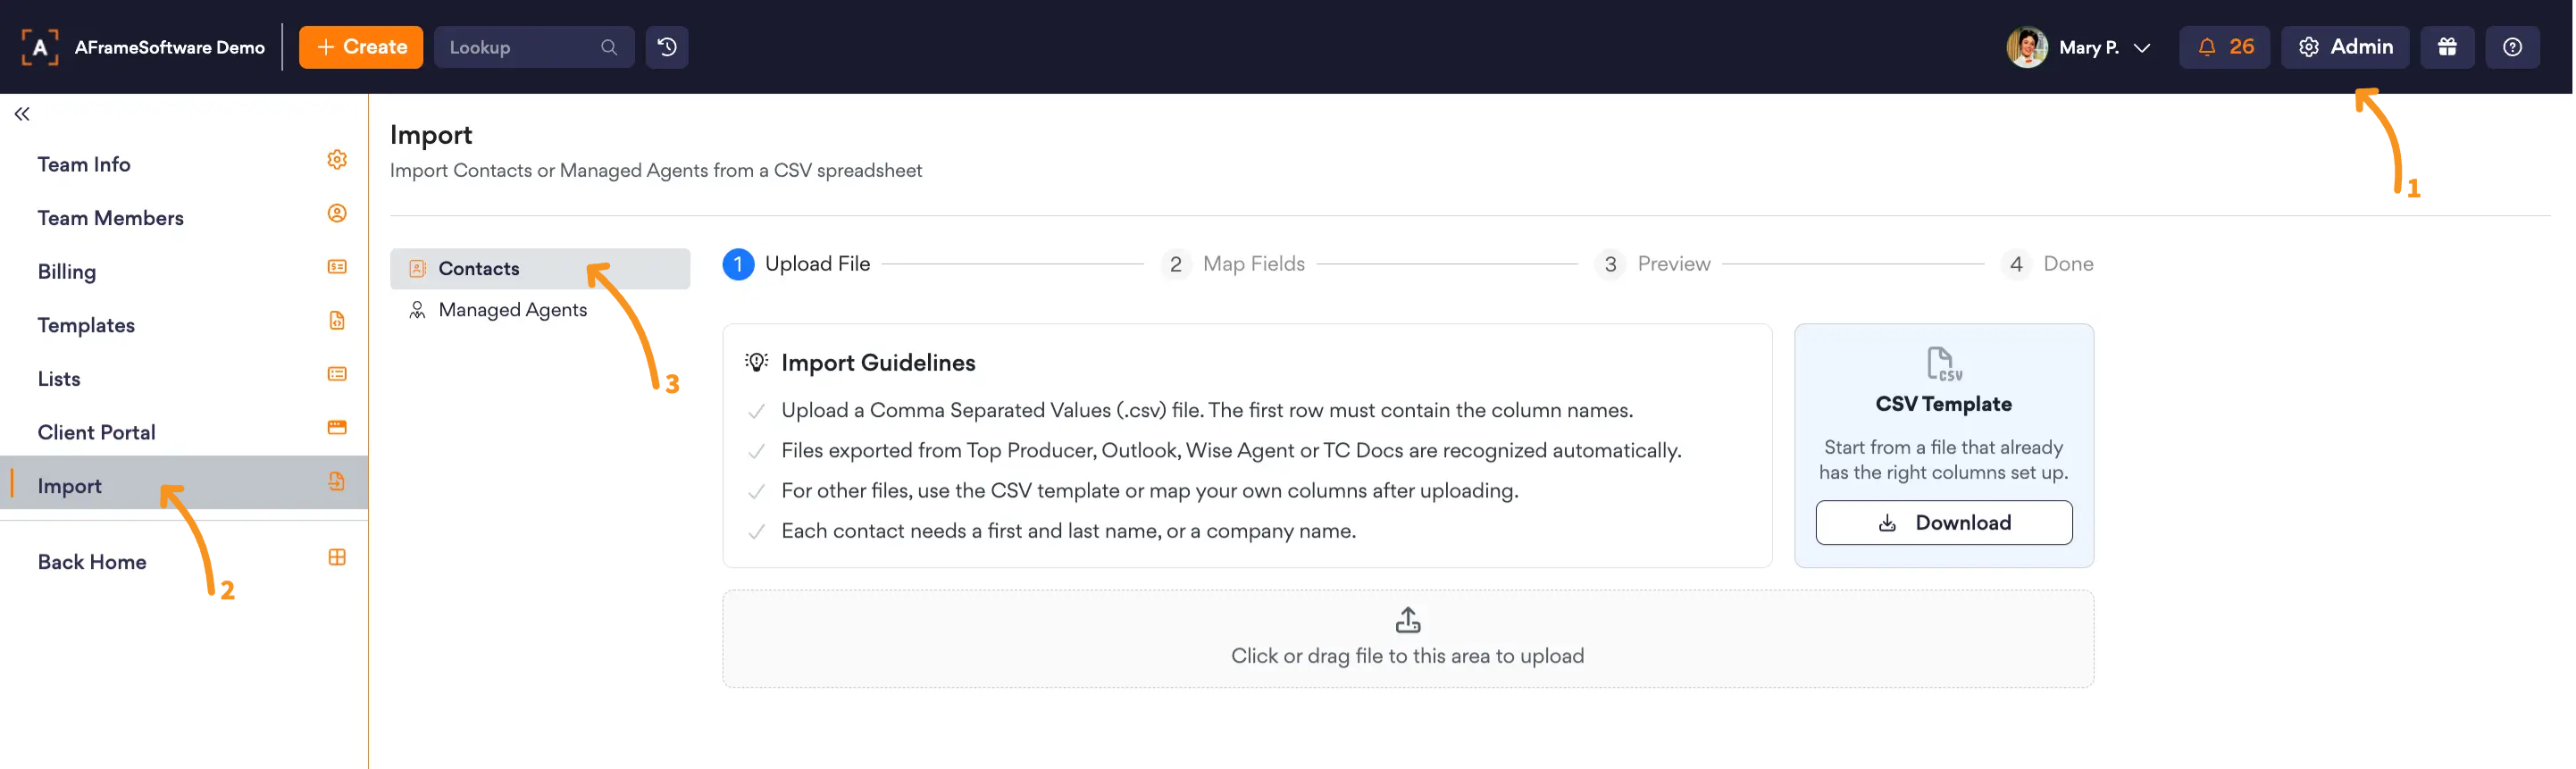2576x769 pixels.
Task: Click the Team Info gear icon
Action: click(337, 160)
